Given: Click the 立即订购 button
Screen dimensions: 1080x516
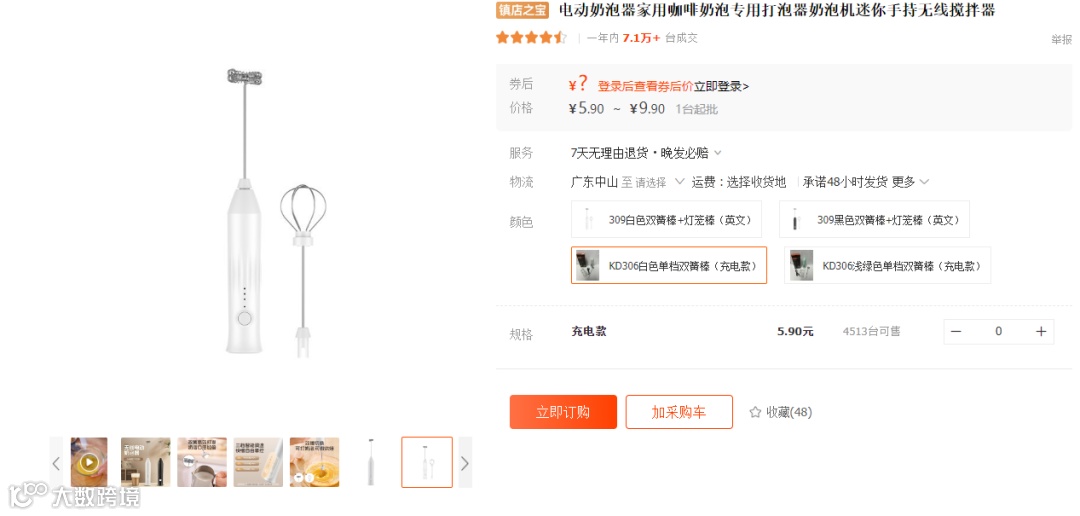Looking at the screenshot, I should tap(563, 412).
